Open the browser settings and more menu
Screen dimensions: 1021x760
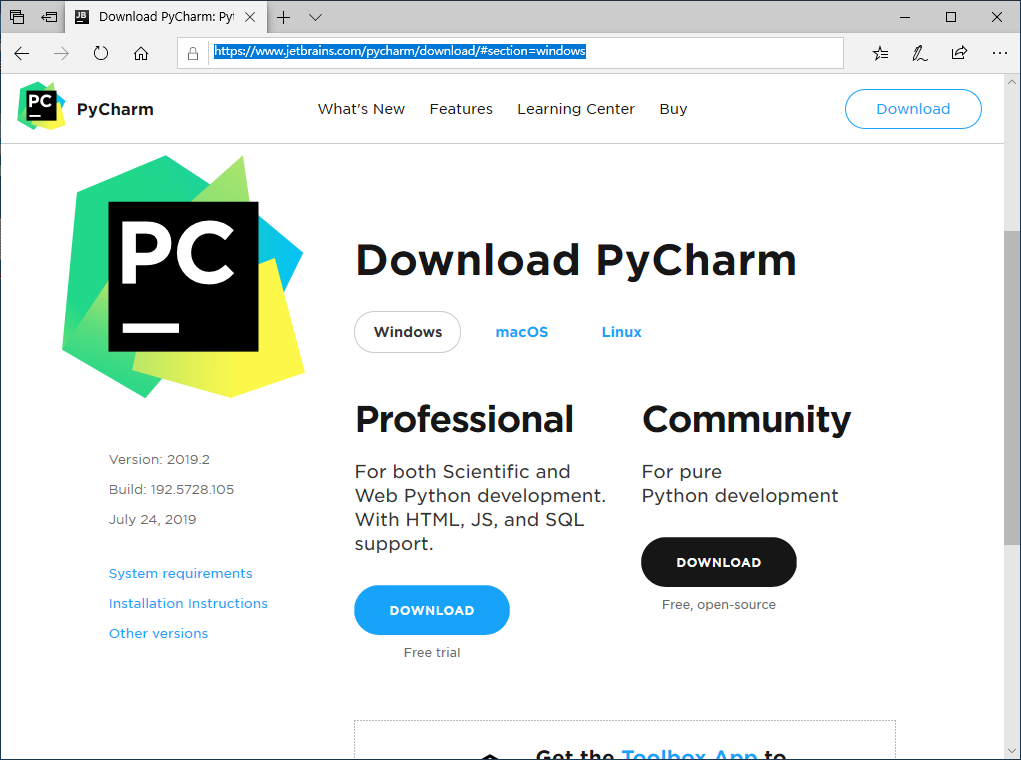[x=1000, y=53]
